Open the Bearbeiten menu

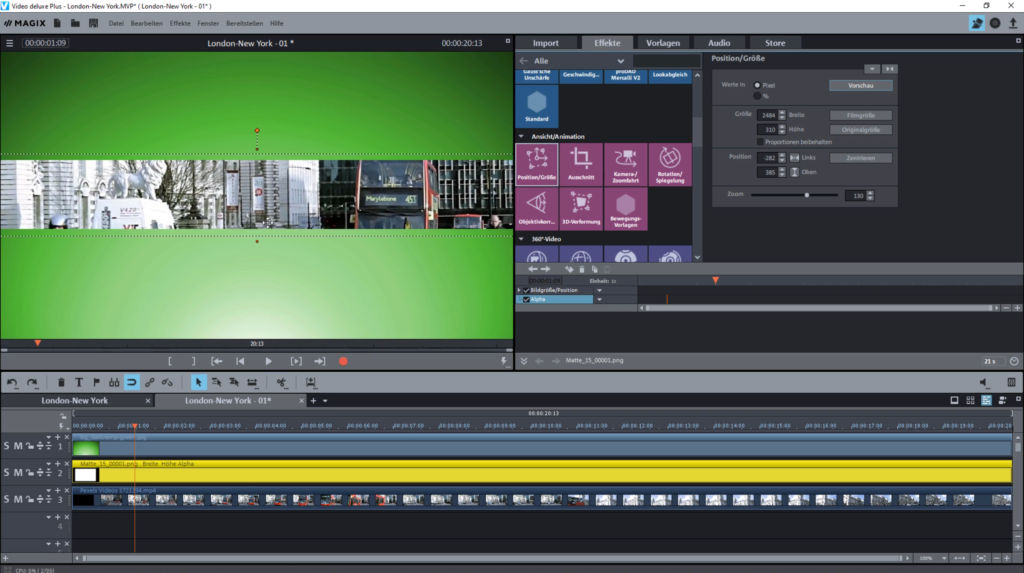point(146,24)
